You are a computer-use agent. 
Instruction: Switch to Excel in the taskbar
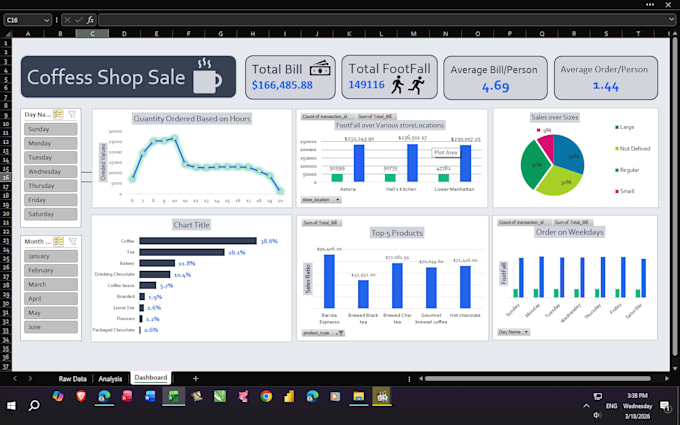[173, 396]
